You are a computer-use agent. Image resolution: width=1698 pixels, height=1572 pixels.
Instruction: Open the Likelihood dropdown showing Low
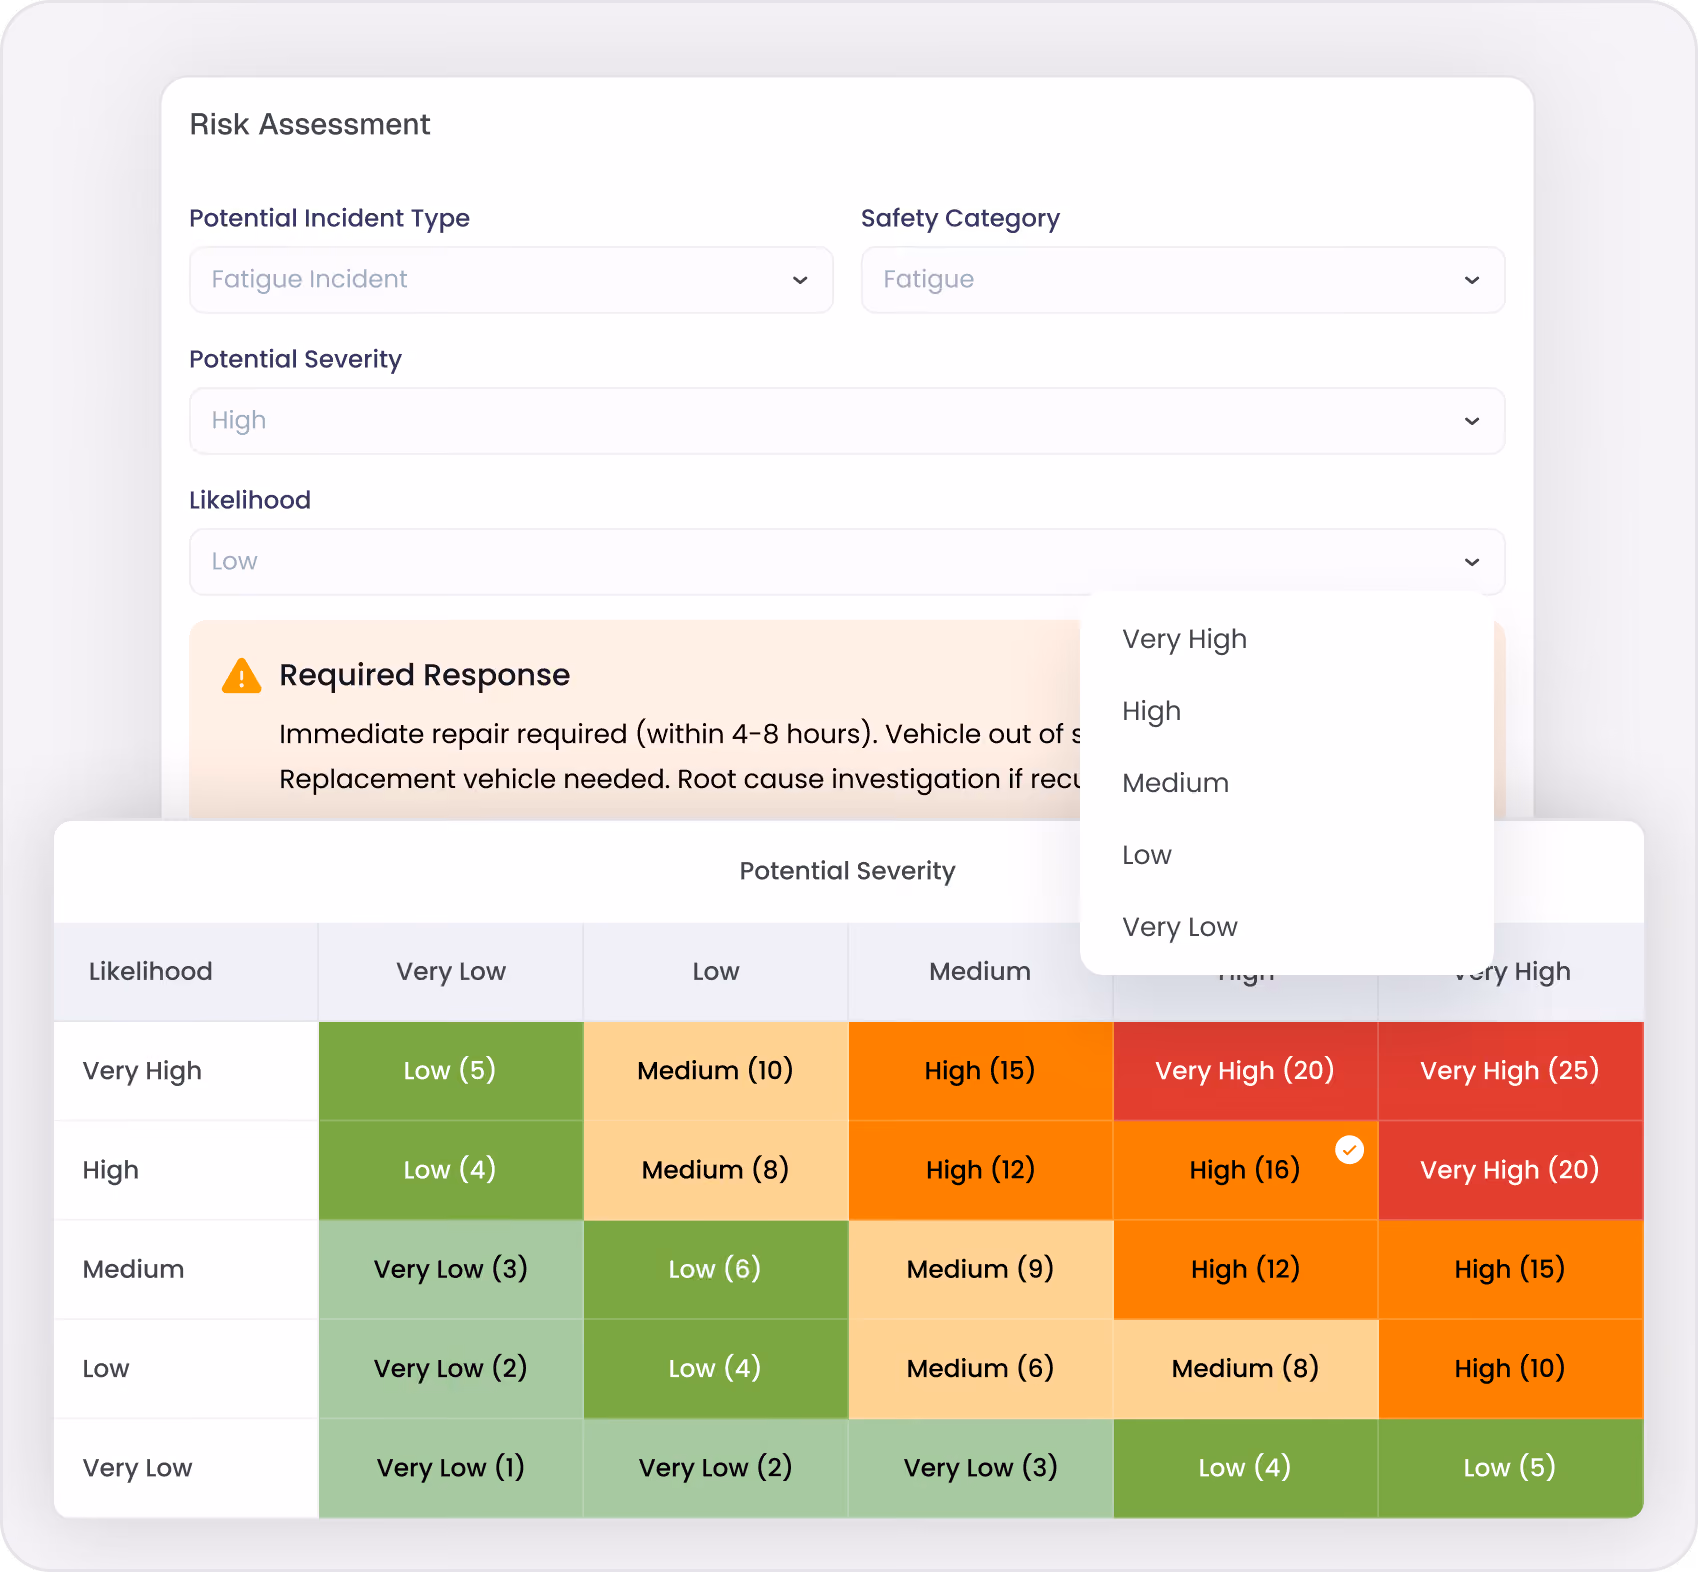847,562
